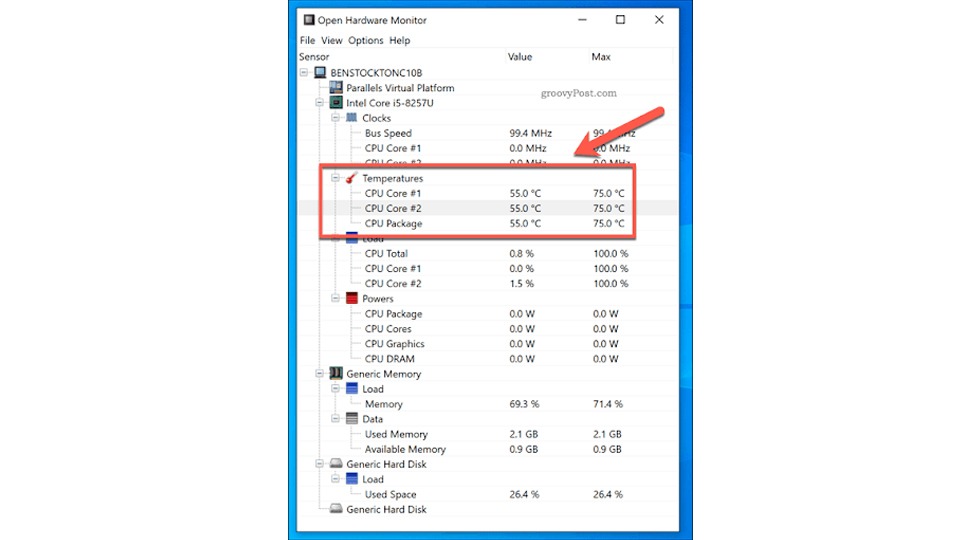This screenshot has width=960, height=540.
Task: Collapse the Intel Core i5-8257U node
Action: click(320, 103)
